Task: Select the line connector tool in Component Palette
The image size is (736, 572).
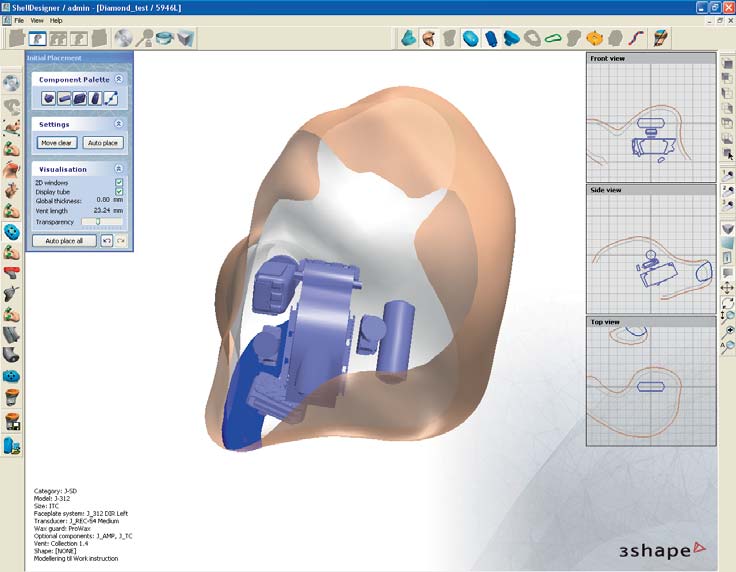Action: pos(111,98)
